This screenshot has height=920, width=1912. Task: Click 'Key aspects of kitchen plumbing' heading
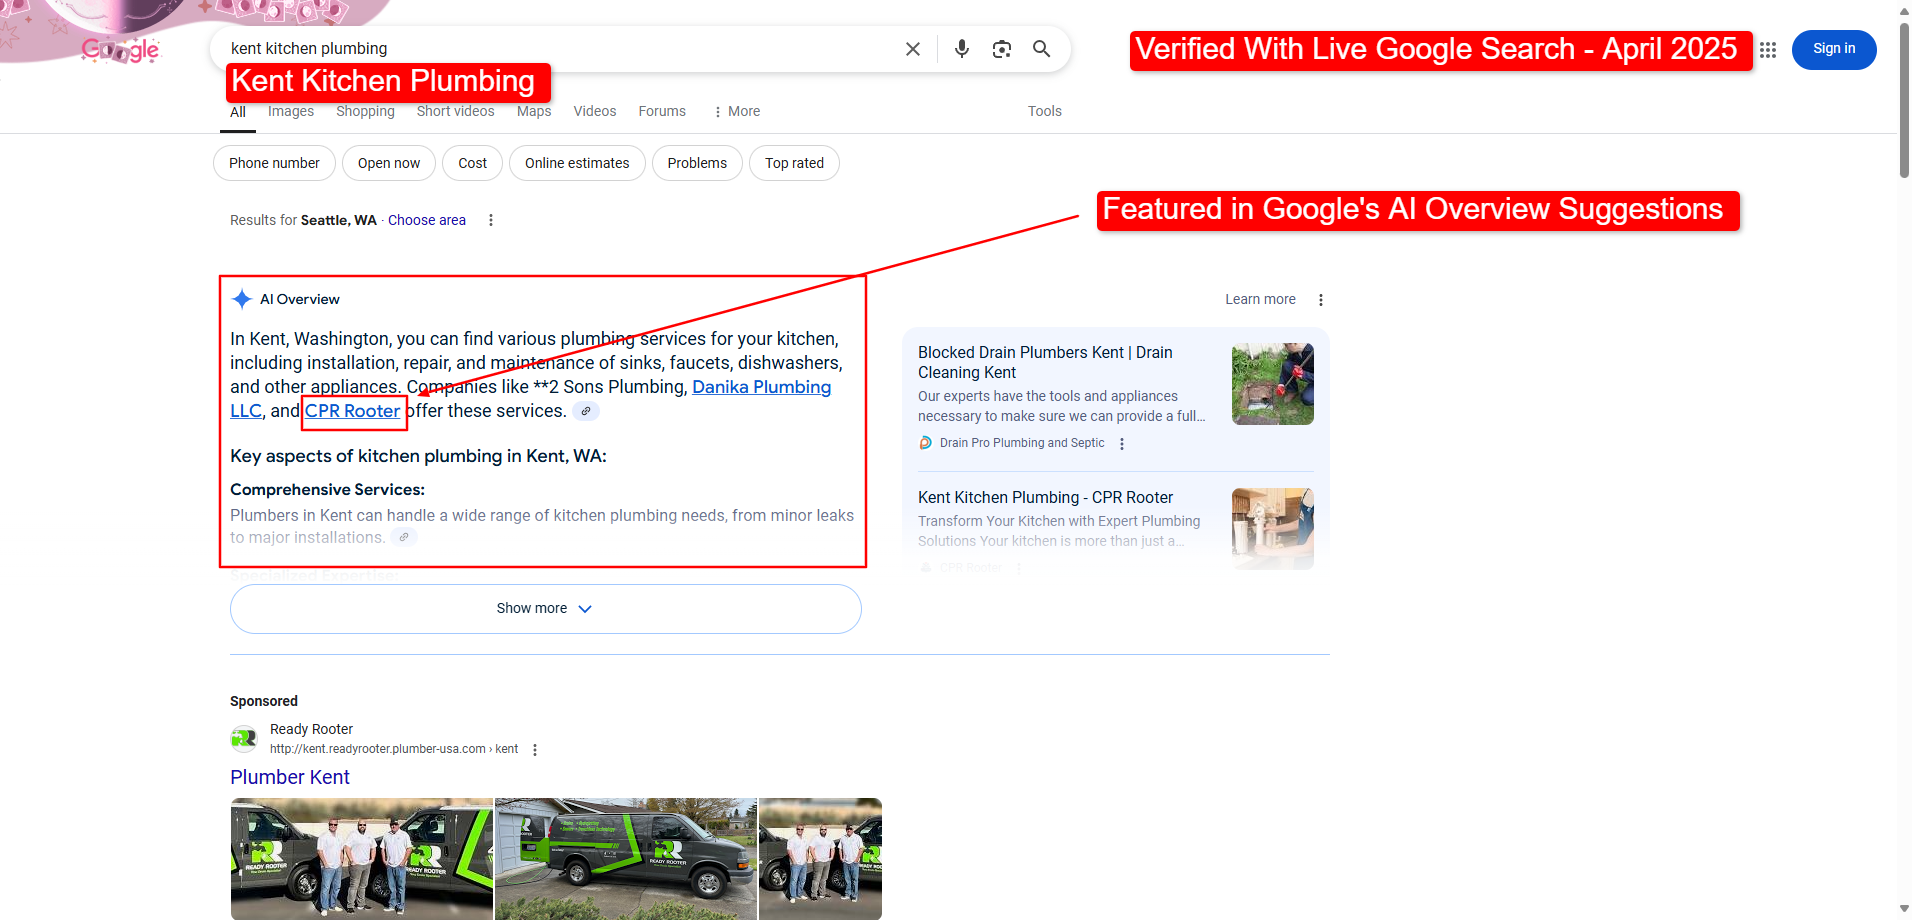point(418,456)
